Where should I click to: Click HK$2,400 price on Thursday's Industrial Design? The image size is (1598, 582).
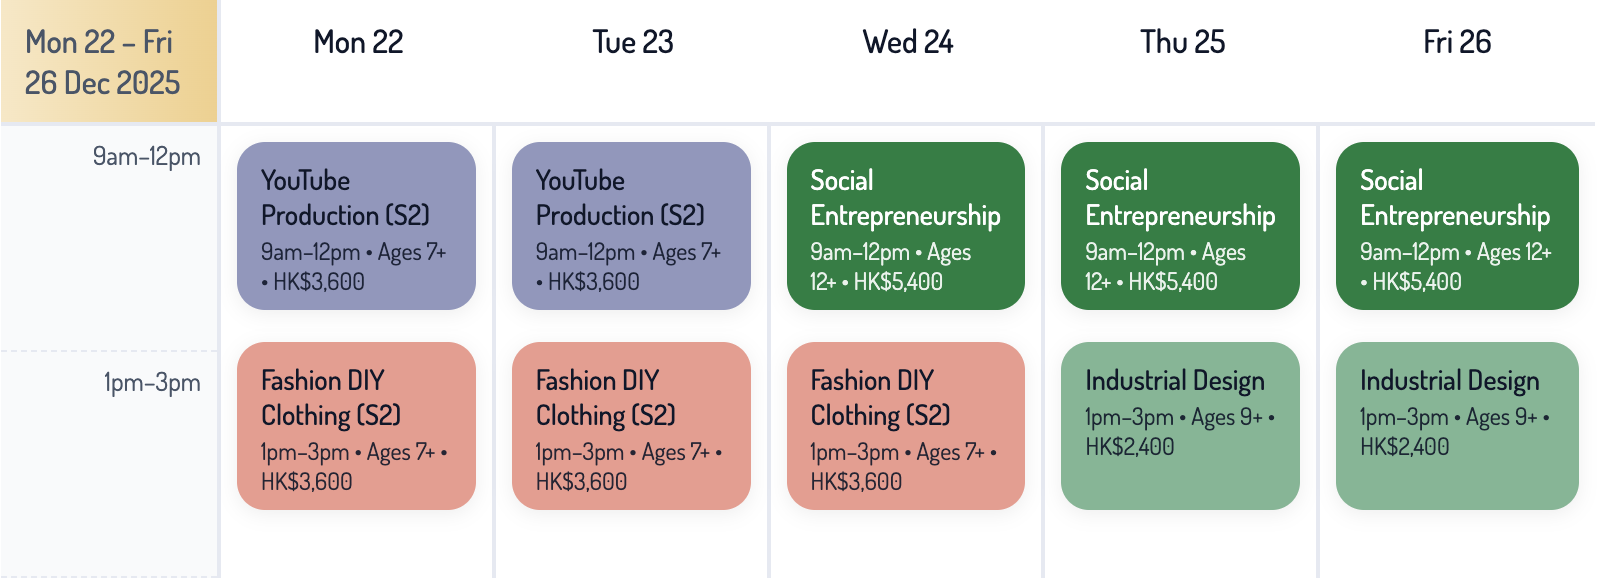point(1130,447)
